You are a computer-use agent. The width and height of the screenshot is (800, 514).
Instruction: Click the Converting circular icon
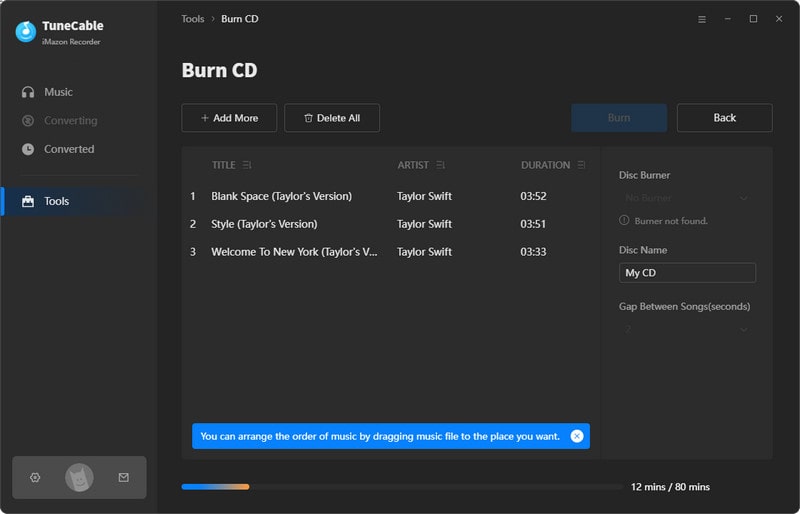pos(28,120)
